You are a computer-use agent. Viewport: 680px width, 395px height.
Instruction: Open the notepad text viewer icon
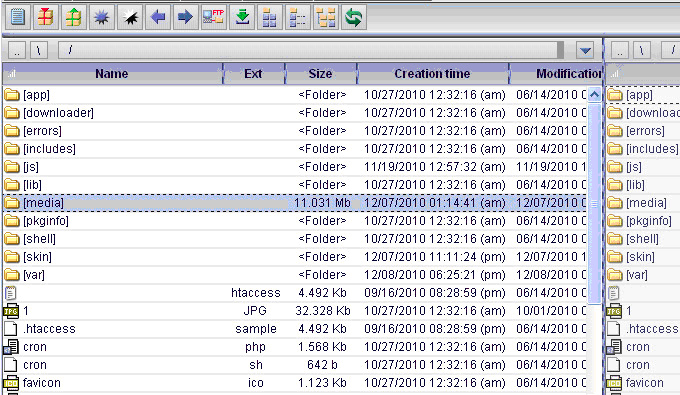17,17
